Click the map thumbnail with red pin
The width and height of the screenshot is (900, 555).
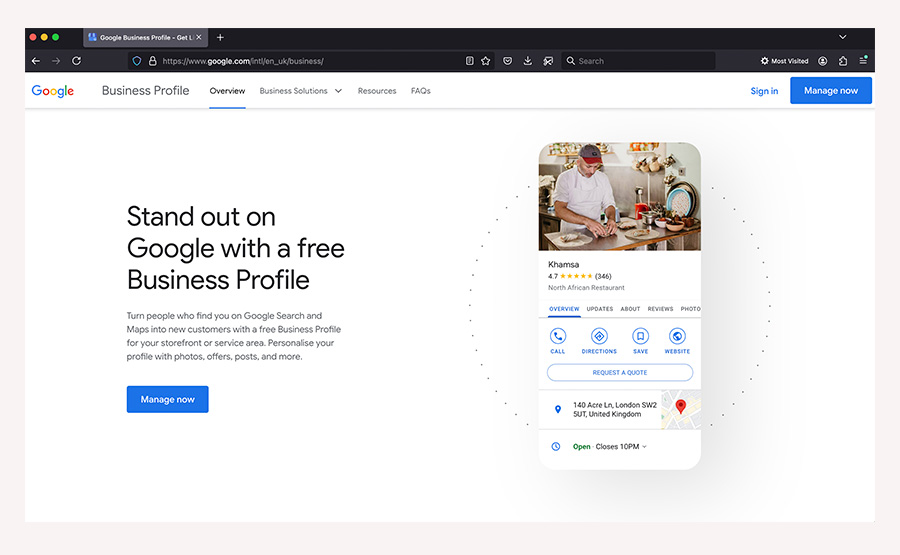pyautogui.click(x=681, y=410)
